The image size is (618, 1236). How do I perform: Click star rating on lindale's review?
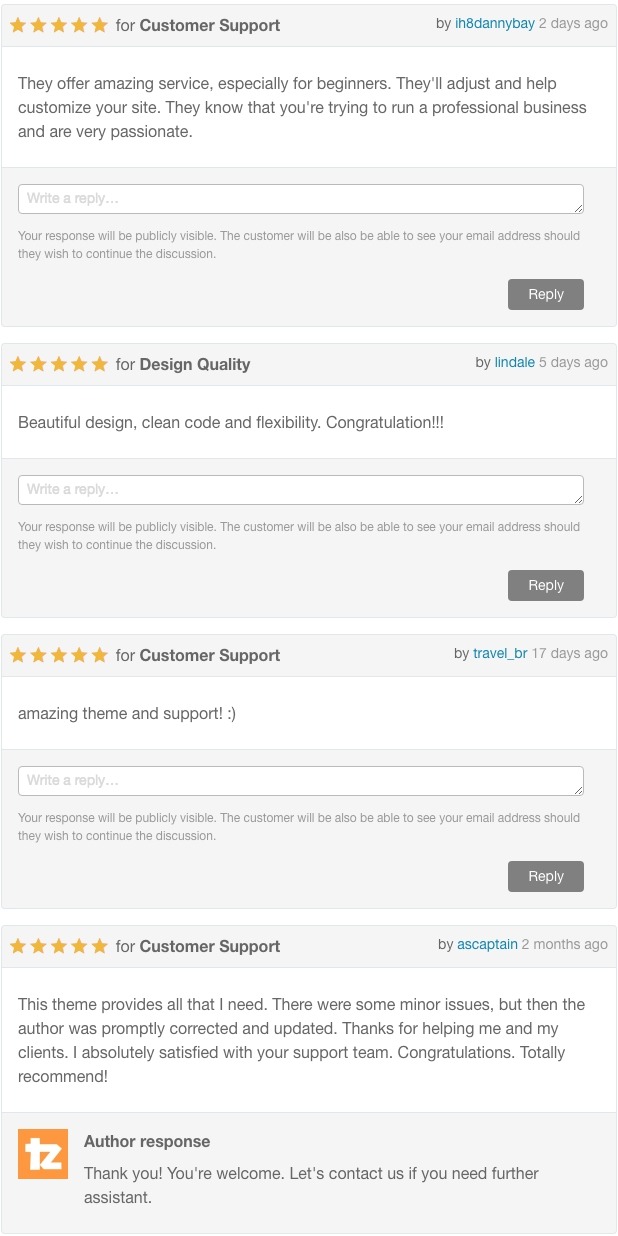pyautogui.click(x=59, y=364)
